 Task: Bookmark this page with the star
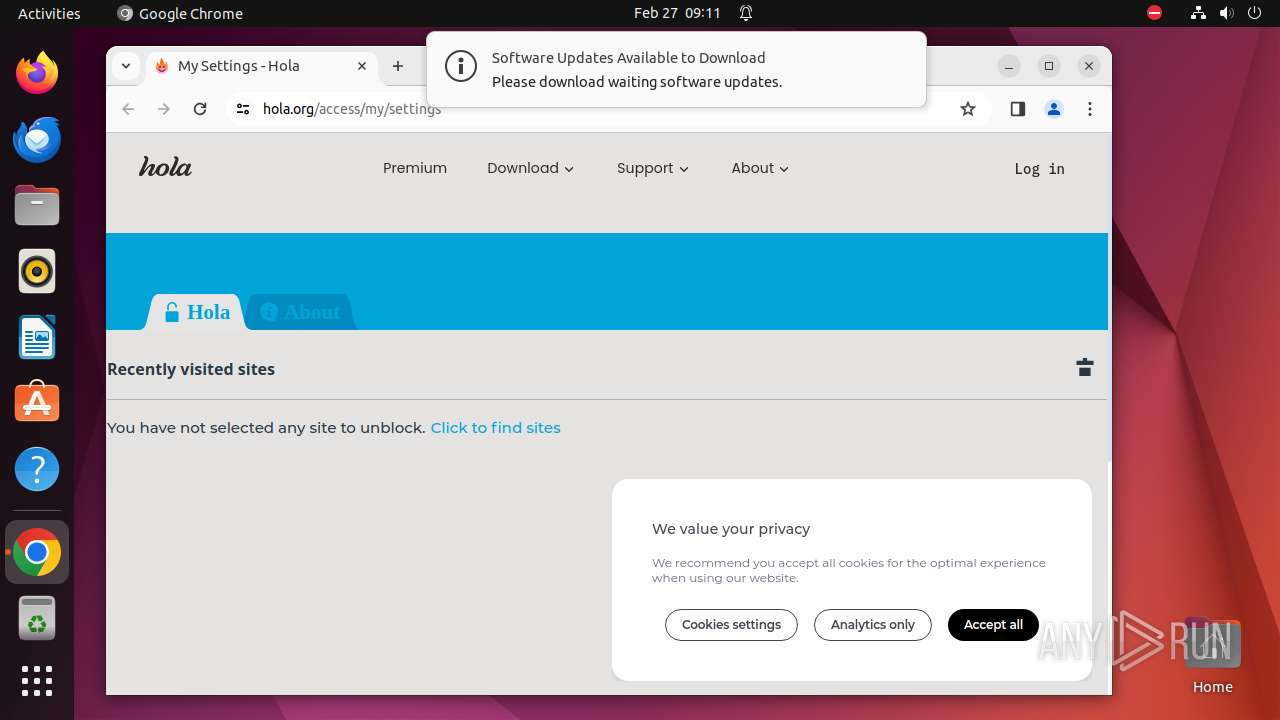(967, 109)
